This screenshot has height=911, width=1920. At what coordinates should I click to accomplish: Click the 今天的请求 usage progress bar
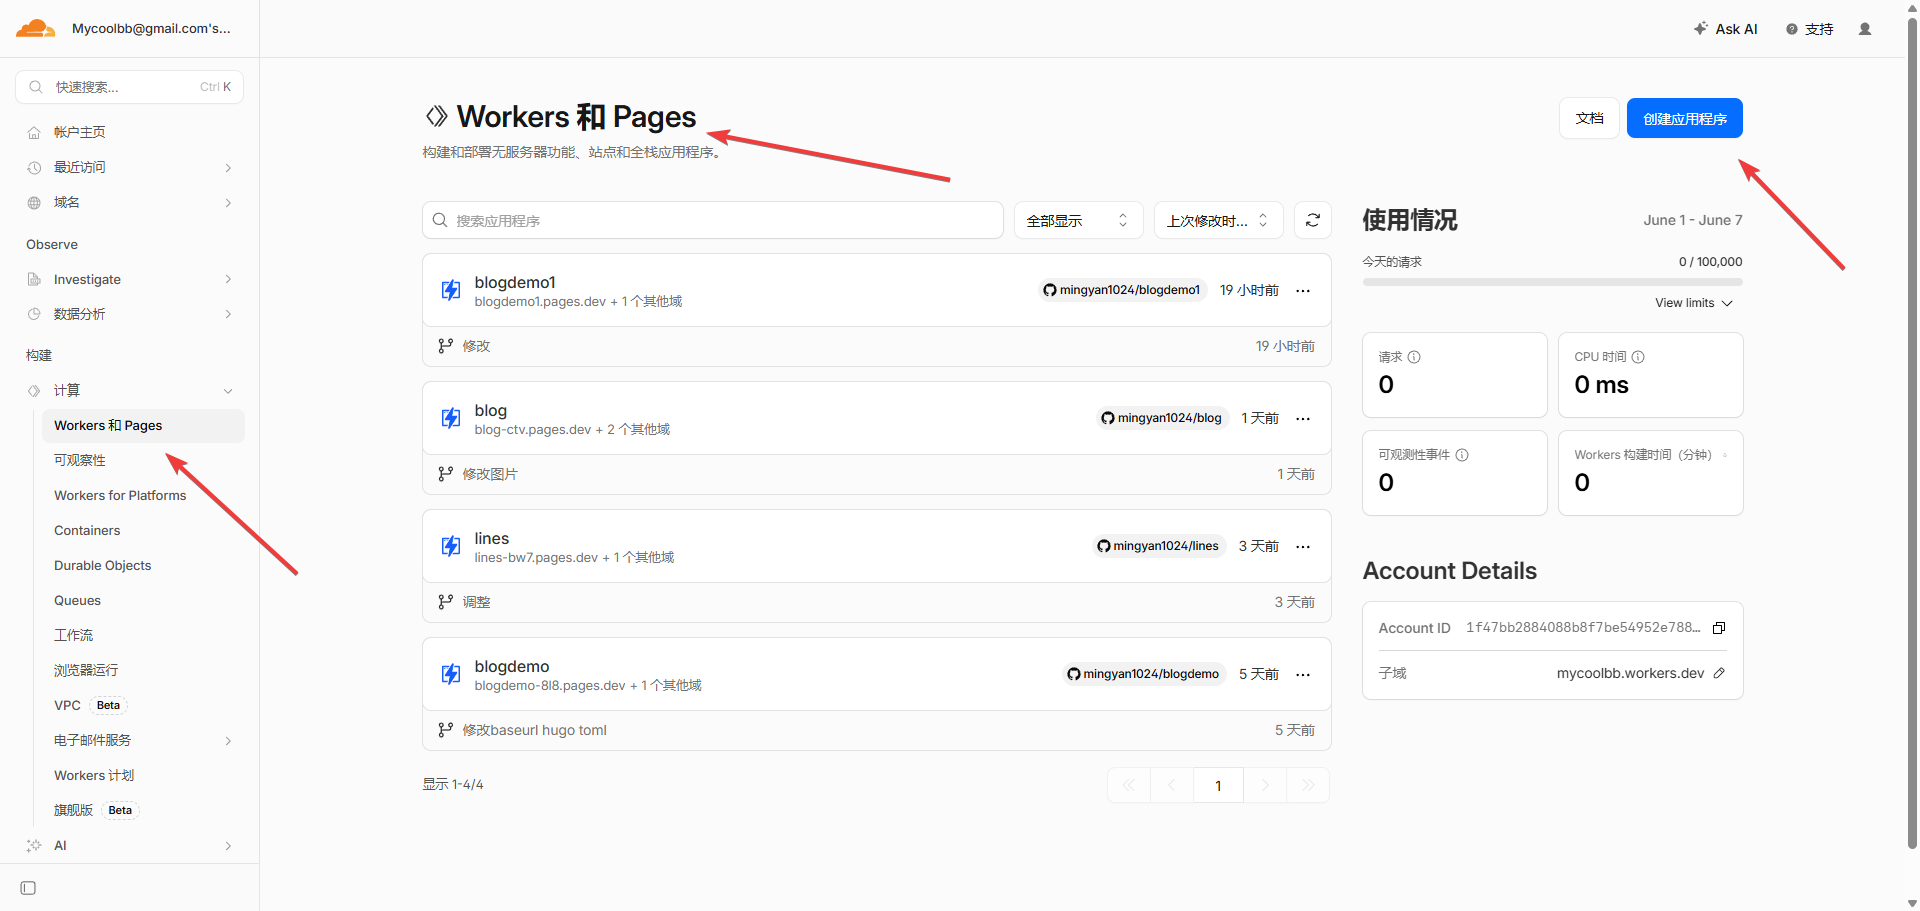click(1552, 282)
